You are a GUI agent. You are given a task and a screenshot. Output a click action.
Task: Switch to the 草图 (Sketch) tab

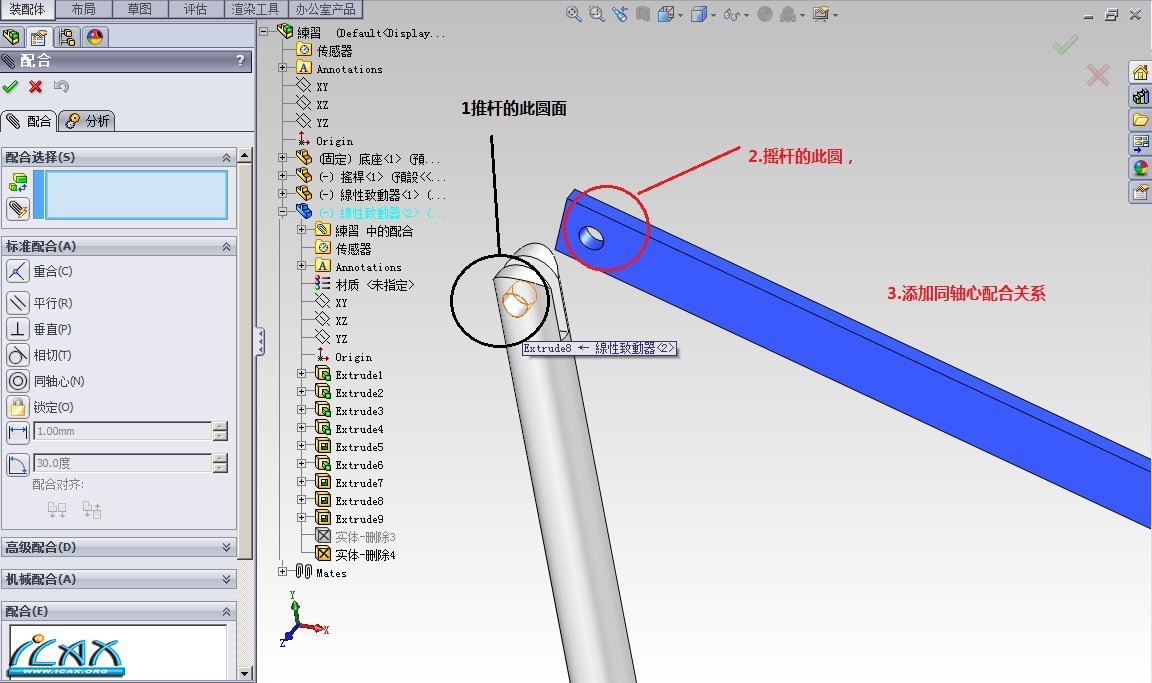(x=140, y=9)
